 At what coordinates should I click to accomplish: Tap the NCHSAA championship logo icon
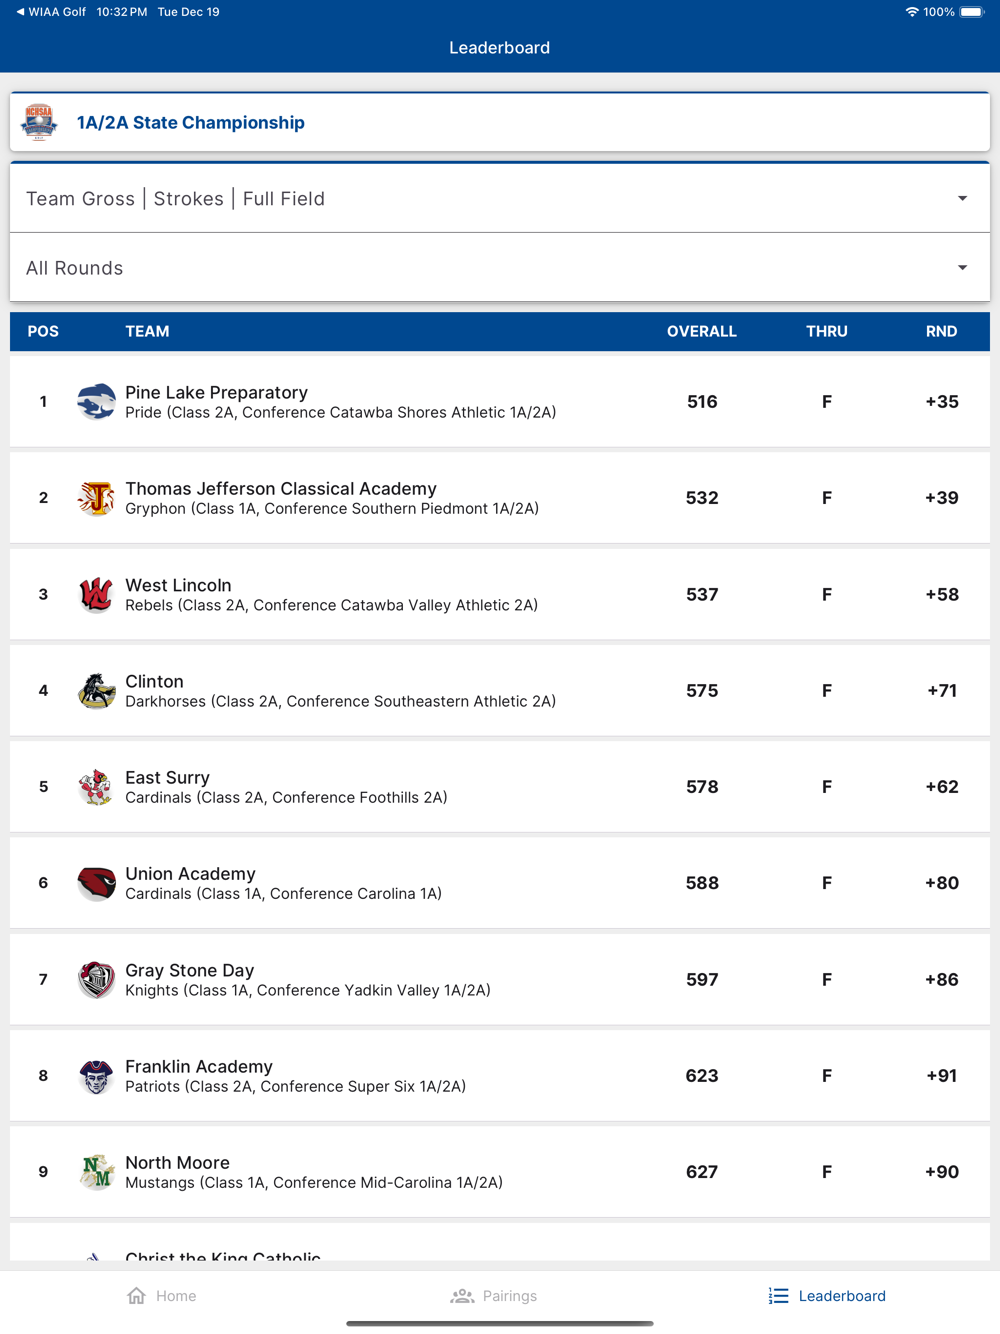pyautogui.click(x=39, y=122)
